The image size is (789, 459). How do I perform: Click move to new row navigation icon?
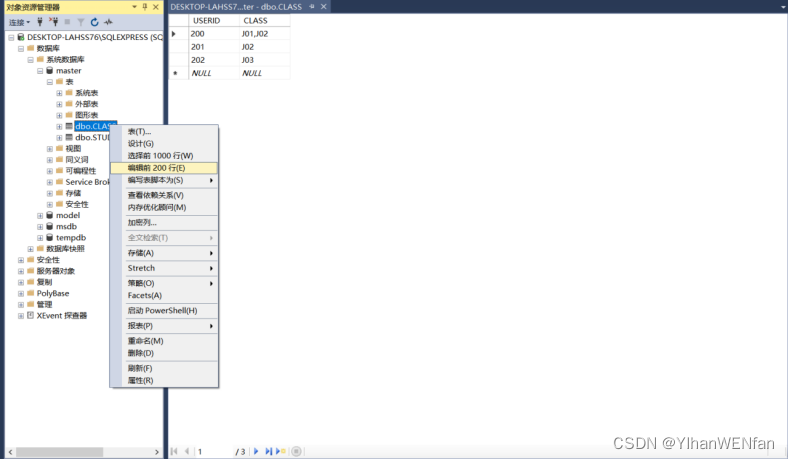[281, 451]
